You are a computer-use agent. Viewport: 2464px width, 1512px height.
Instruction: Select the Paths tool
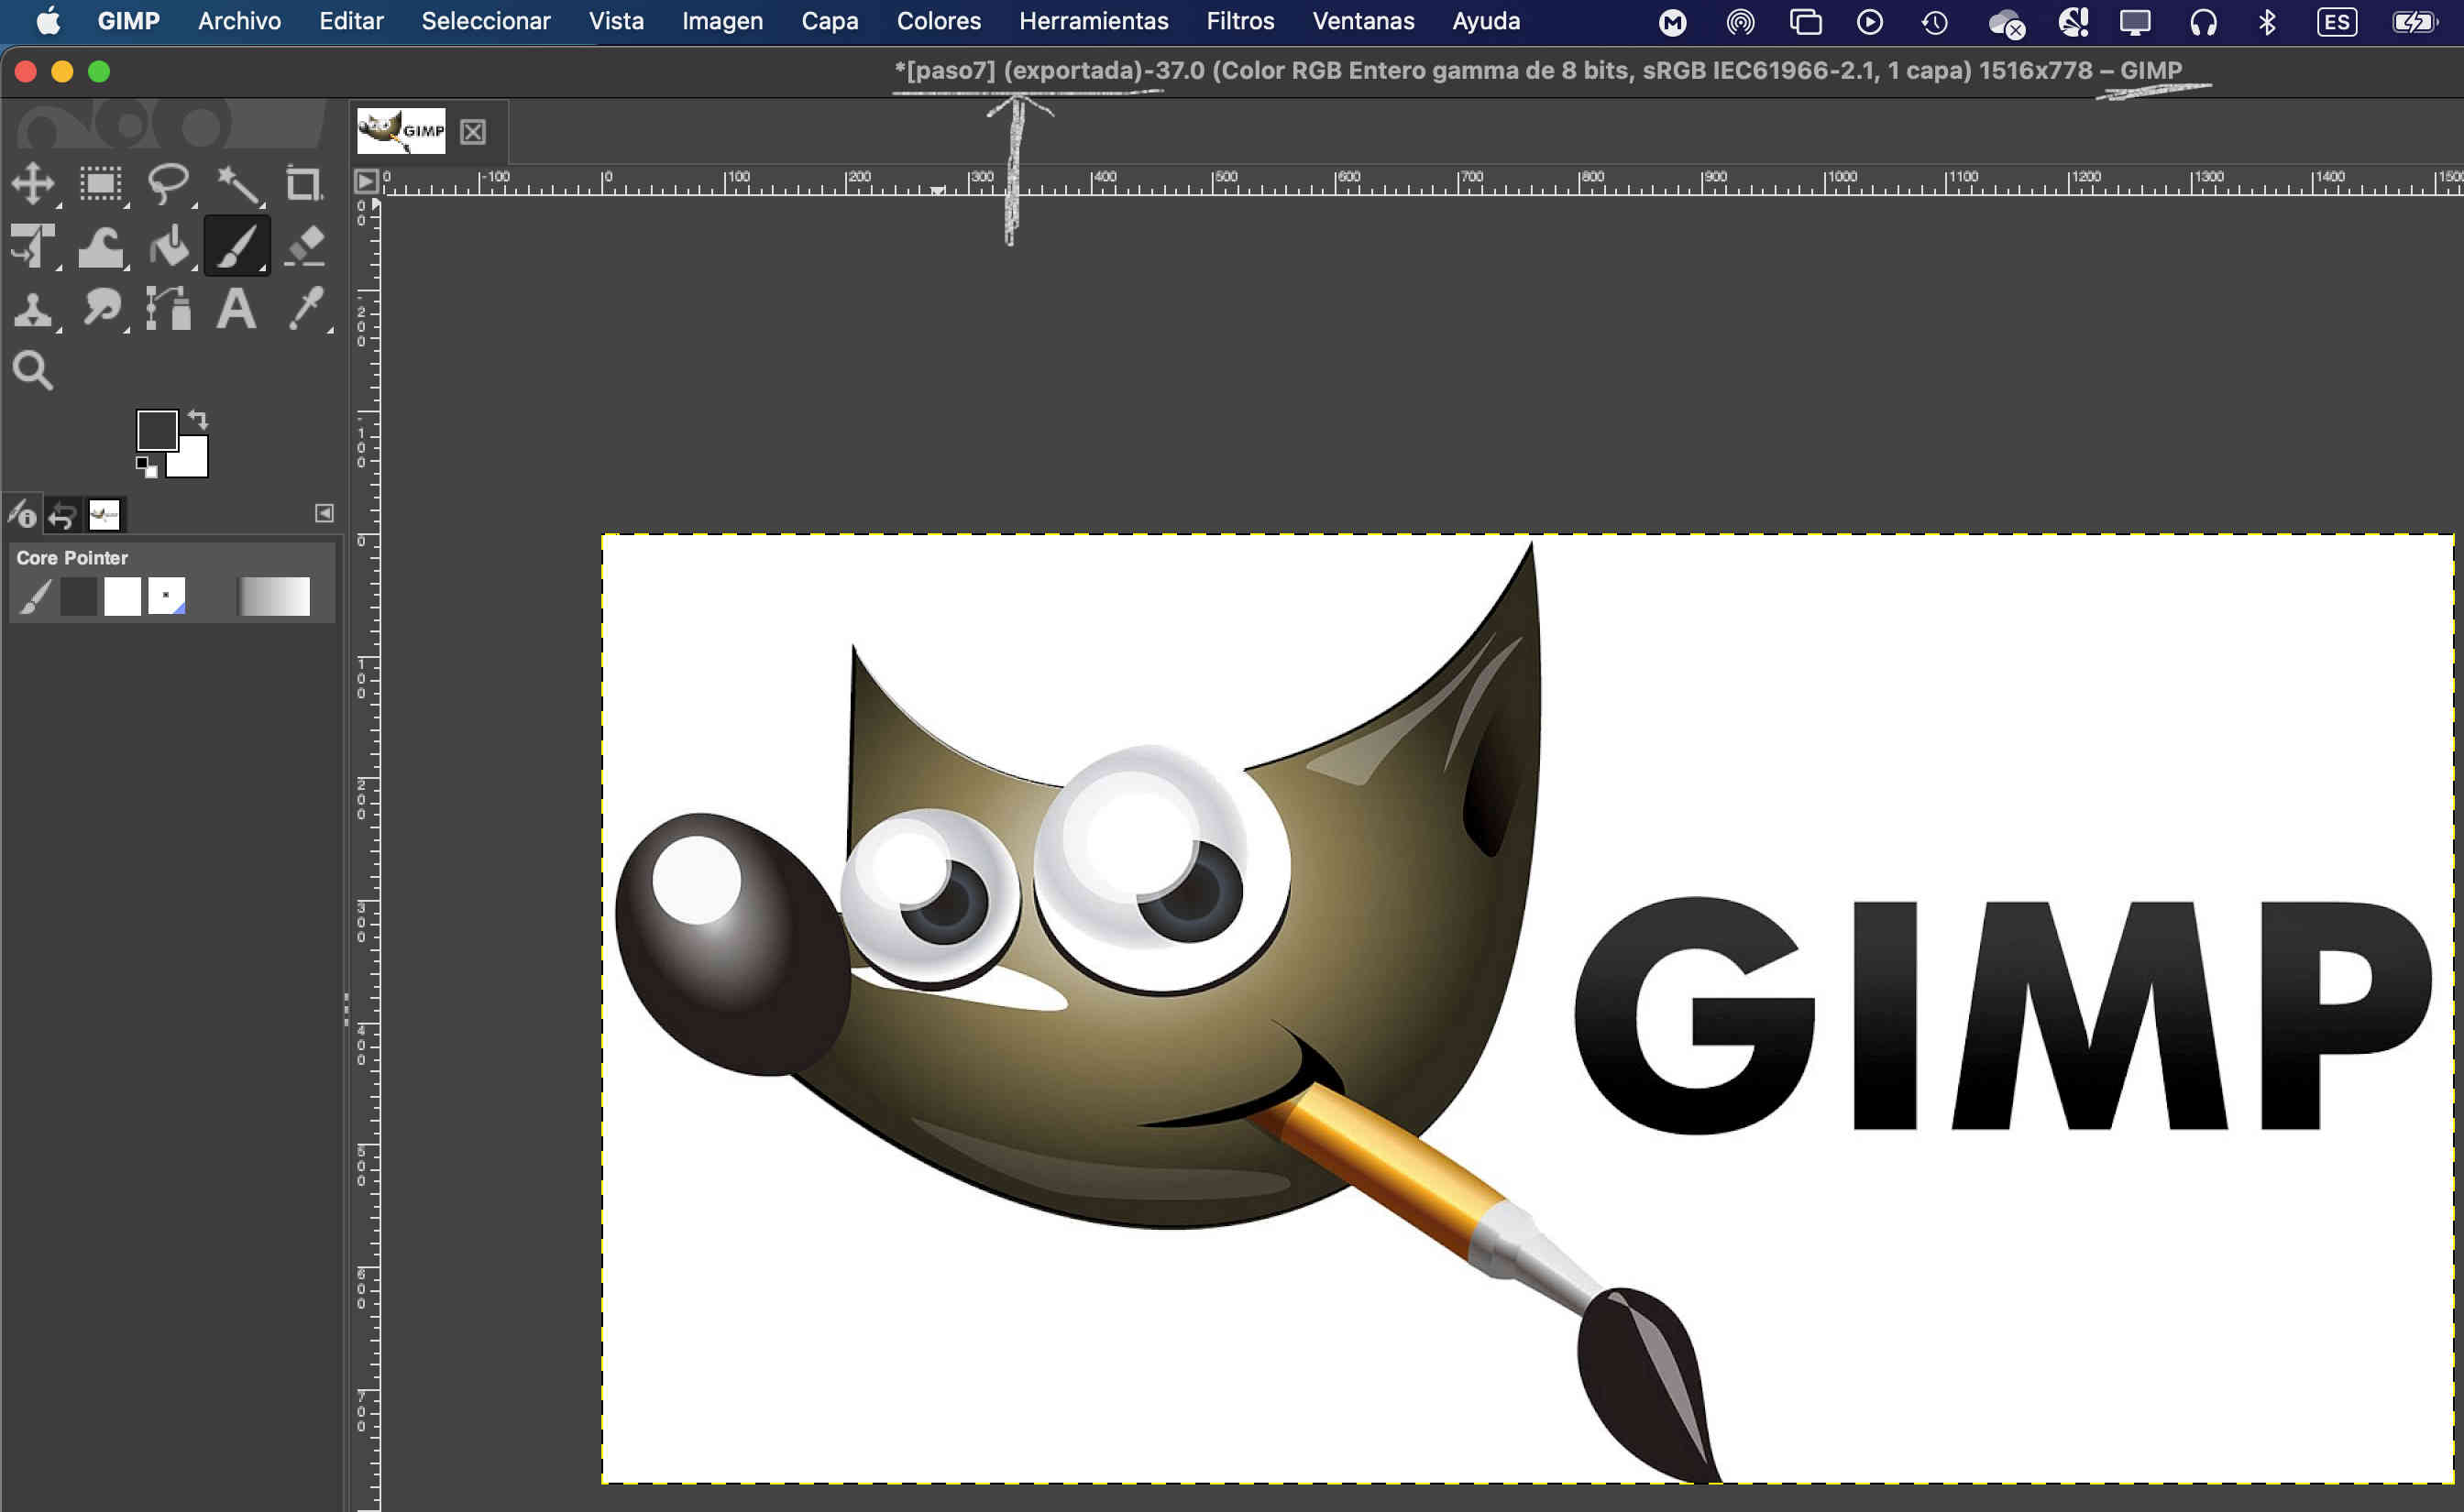point(169,309)
